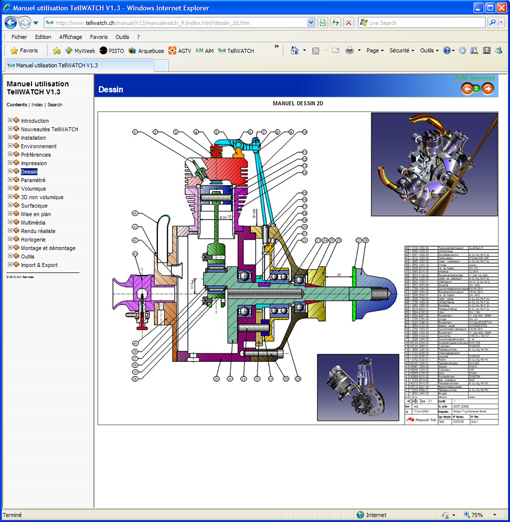Click the browser Back arrow button
Viewport: 510px width, 522px height.
[11, 23]
